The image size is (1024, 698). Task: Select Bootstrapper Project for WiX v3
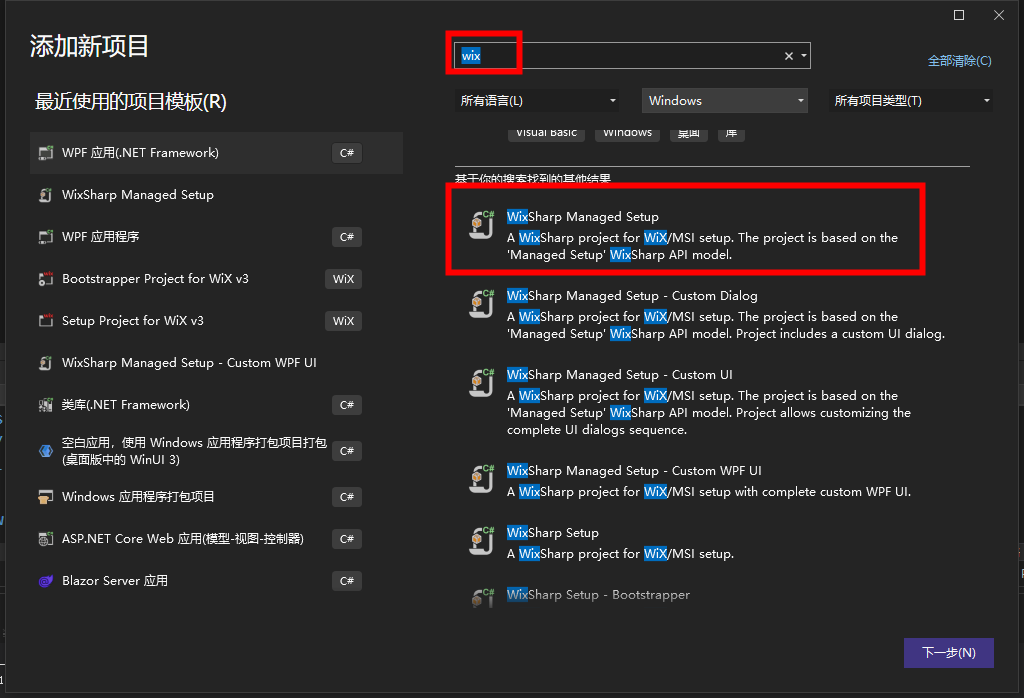coord(216,279)
